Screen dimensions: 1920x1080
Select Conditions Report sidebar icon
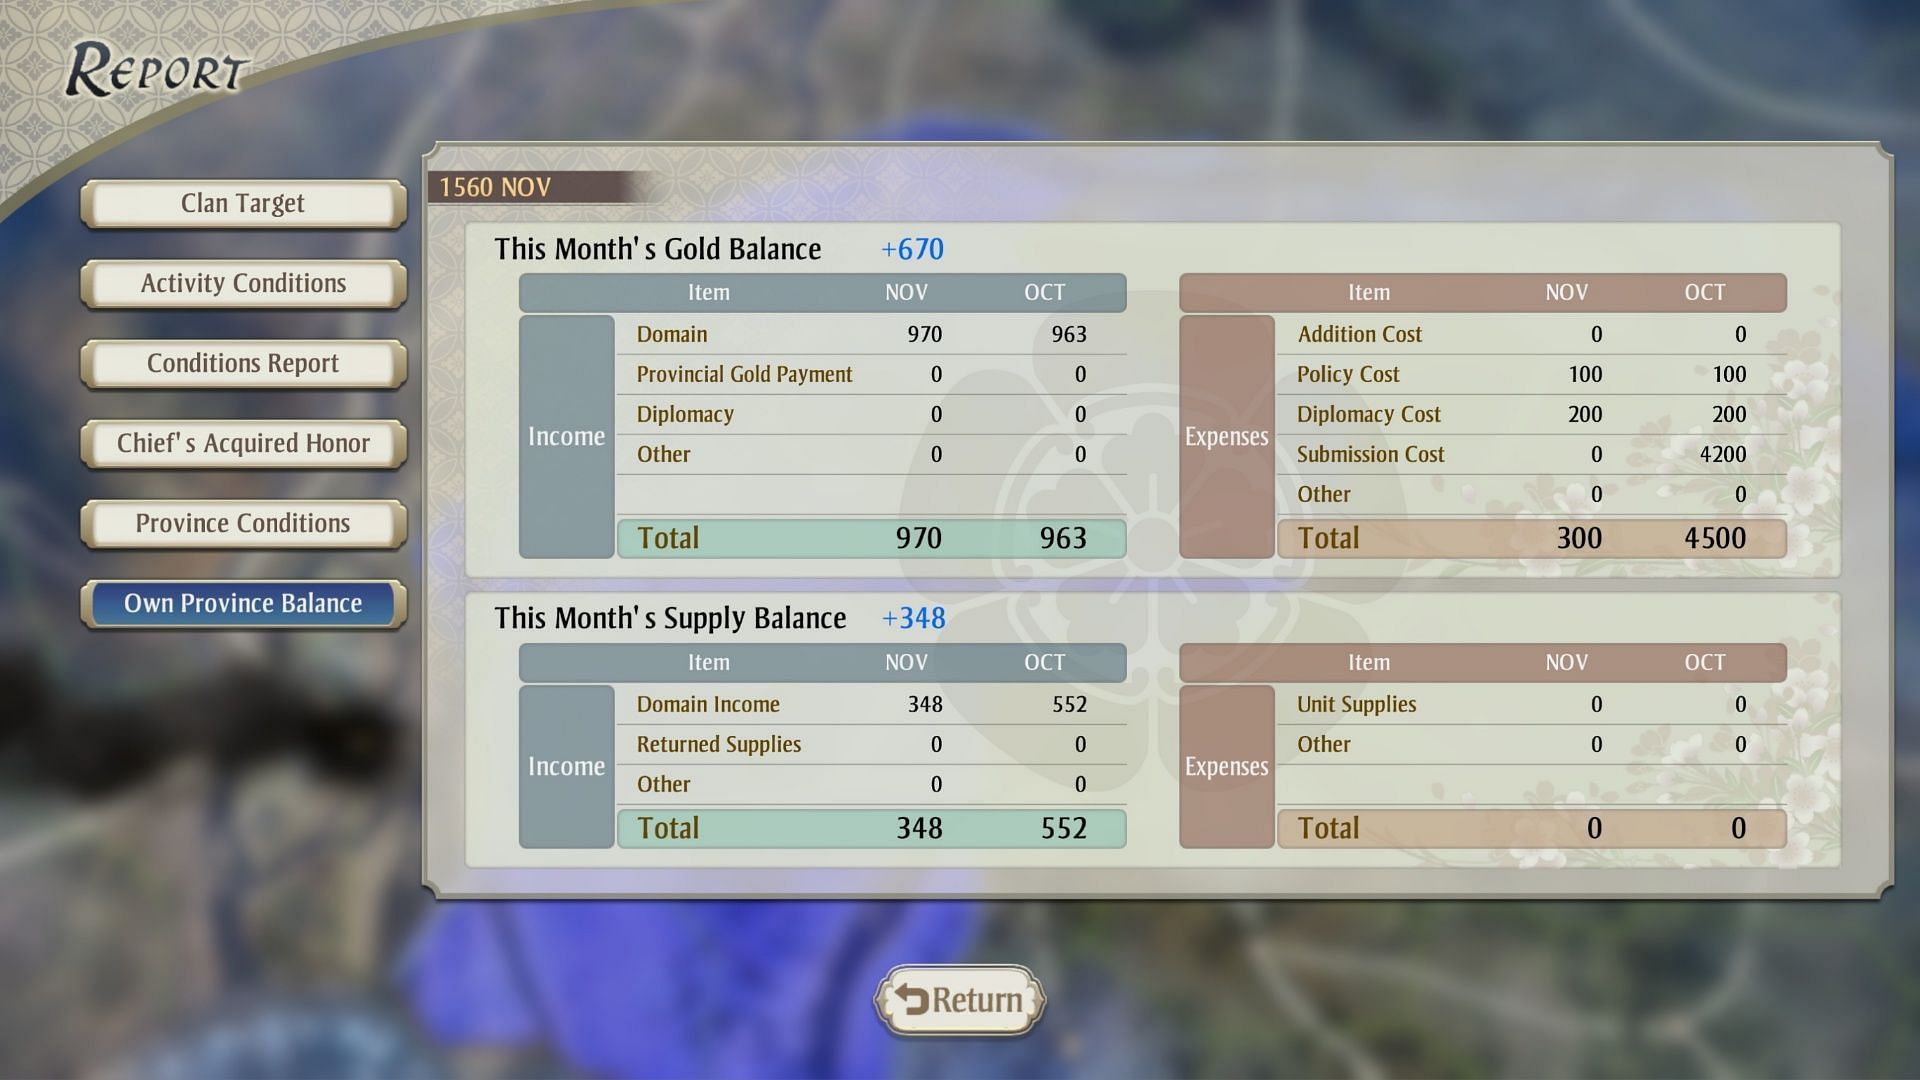(244, 361)
